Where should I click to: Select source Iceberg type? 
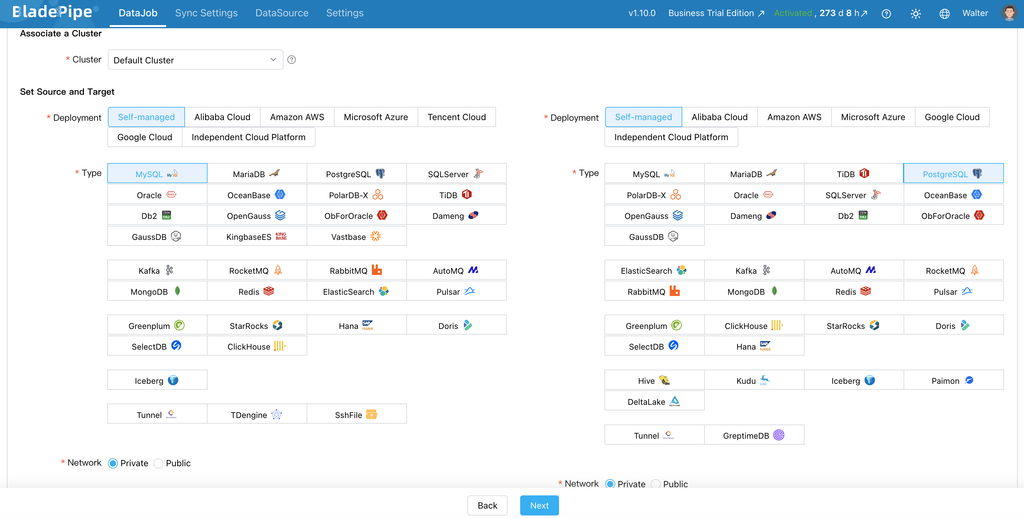[157, 380]
